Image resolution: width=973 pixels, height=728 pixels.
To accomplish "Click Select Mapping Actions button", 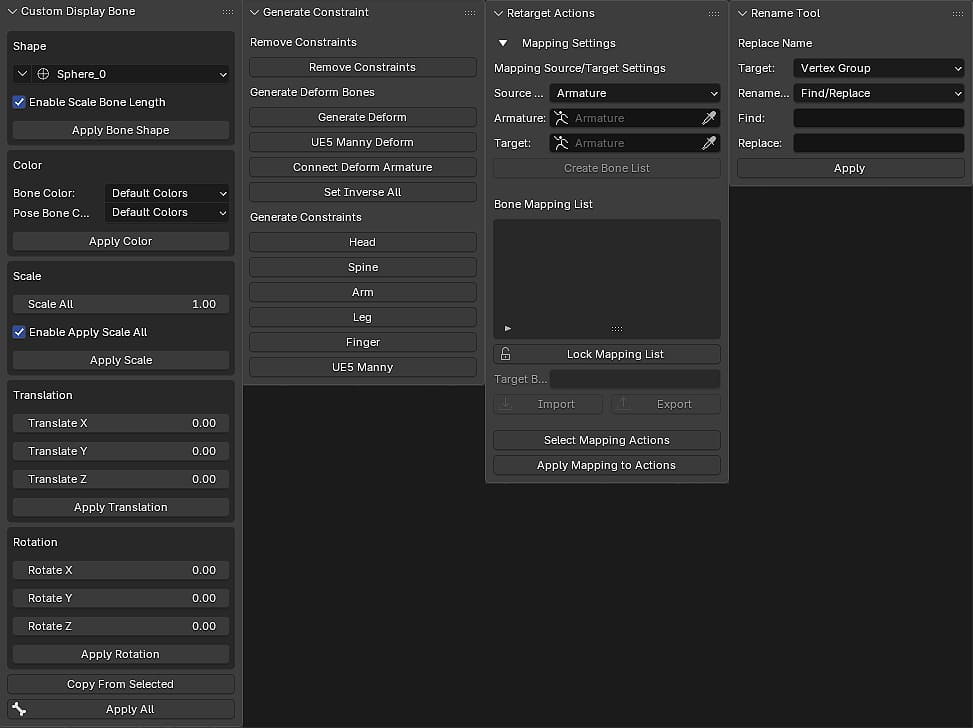I will coord(607,440).
